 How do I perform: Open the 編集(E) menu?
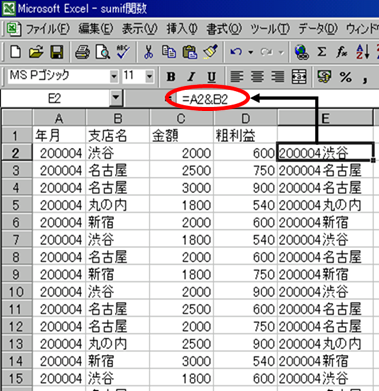pyautogui.click(x=96, y=29)
